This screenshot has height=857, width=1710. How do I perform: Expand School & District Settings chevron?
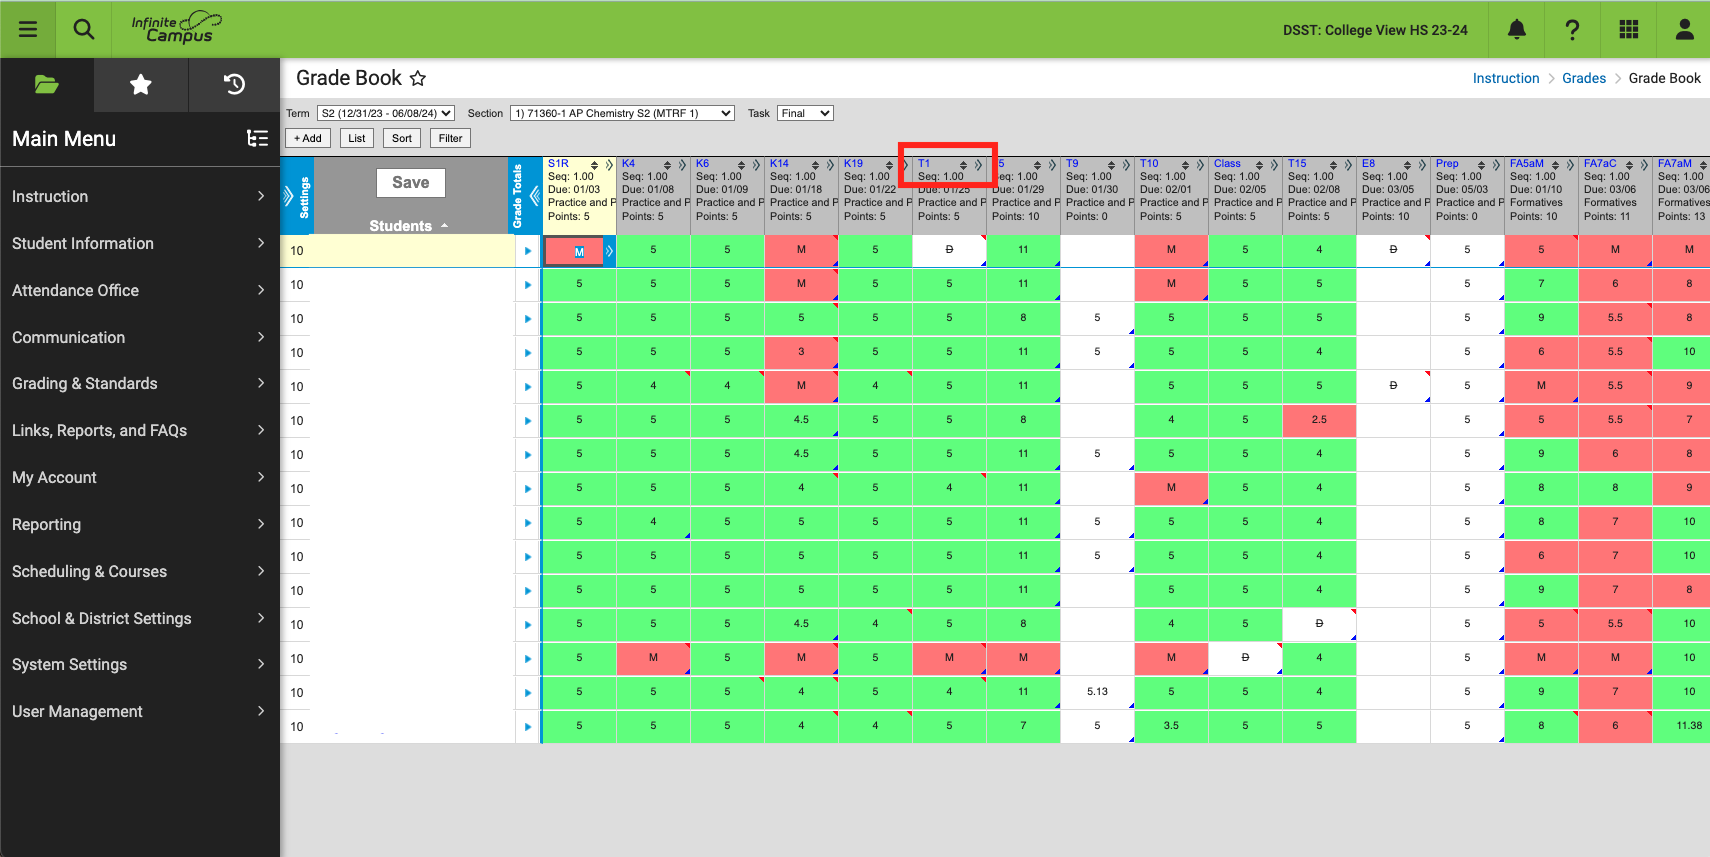tap(261, 618)
